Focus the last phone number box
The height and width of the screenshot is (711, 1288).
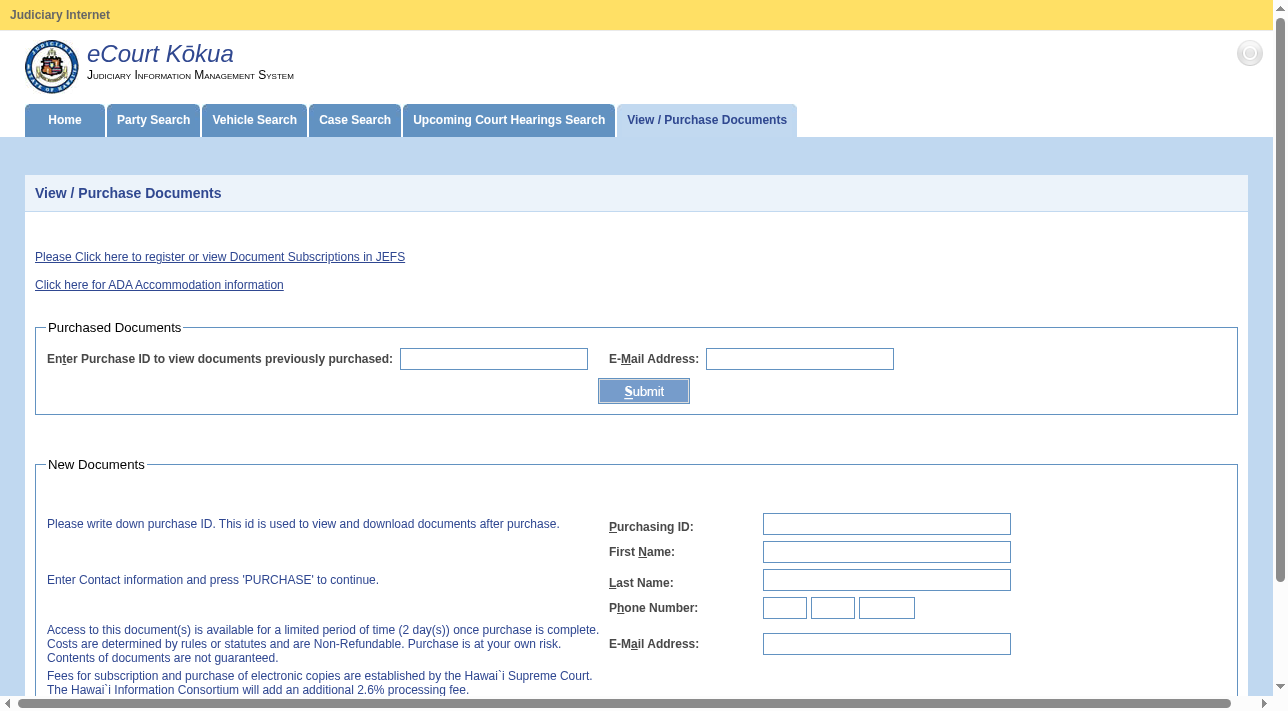point(887,608)
